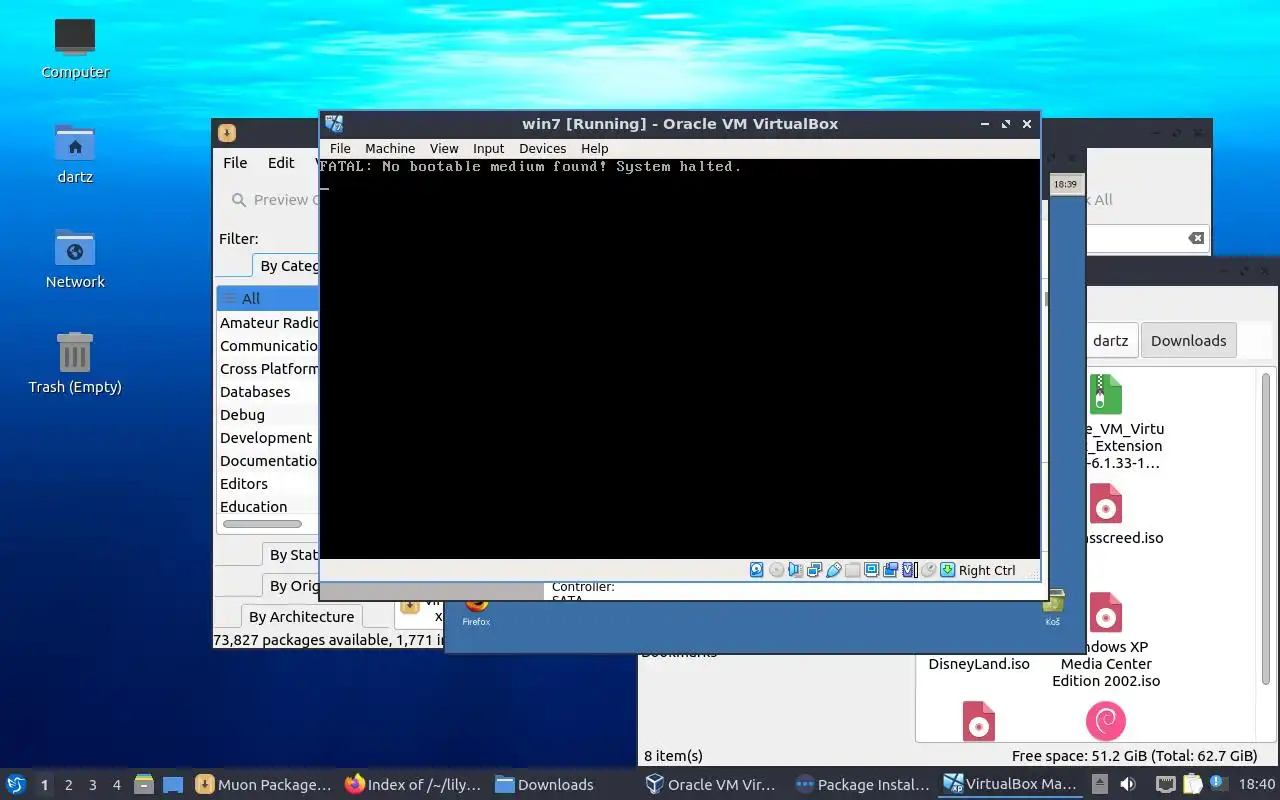Select All category in Muon filter list
This screenshot has width=1280, height=800.
coord(267,298)
